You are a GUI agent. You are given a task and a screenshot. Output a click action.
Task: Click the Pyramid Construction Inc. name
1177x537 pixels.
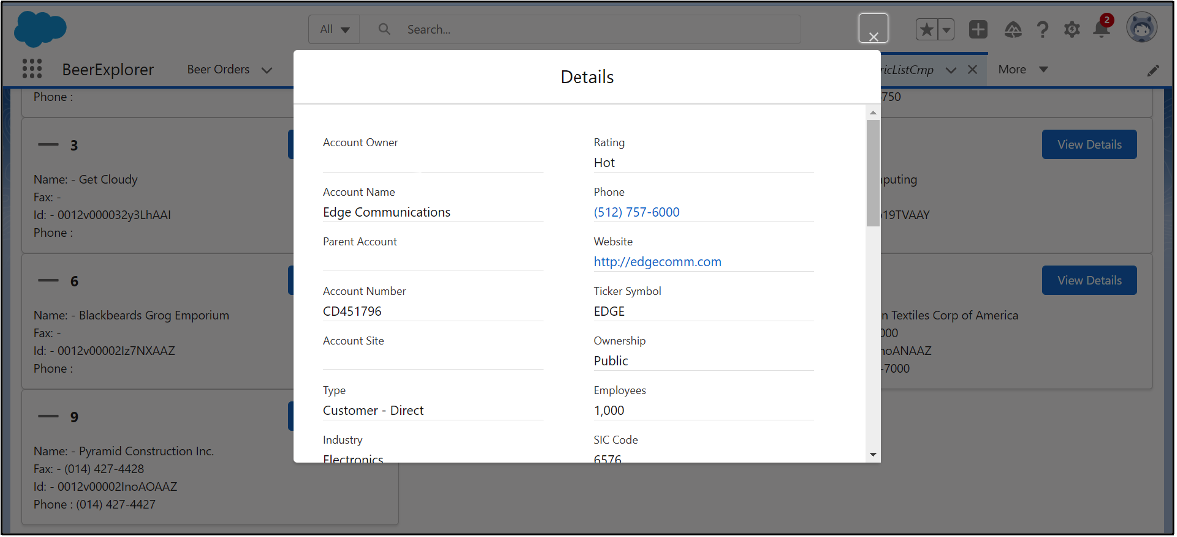[x=146, y=451]
